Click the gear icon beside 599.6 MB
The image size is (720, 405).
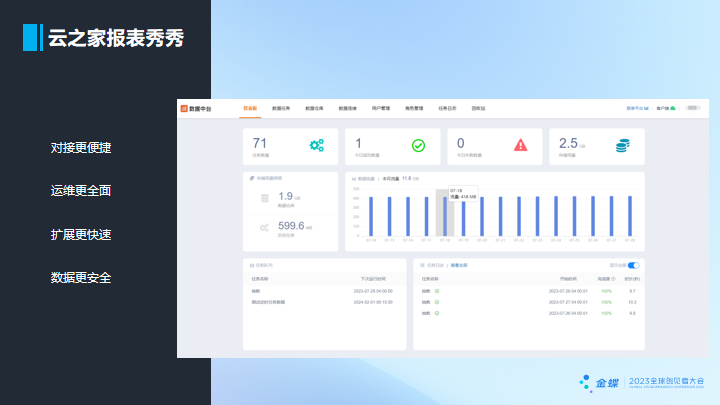[265, 227]
